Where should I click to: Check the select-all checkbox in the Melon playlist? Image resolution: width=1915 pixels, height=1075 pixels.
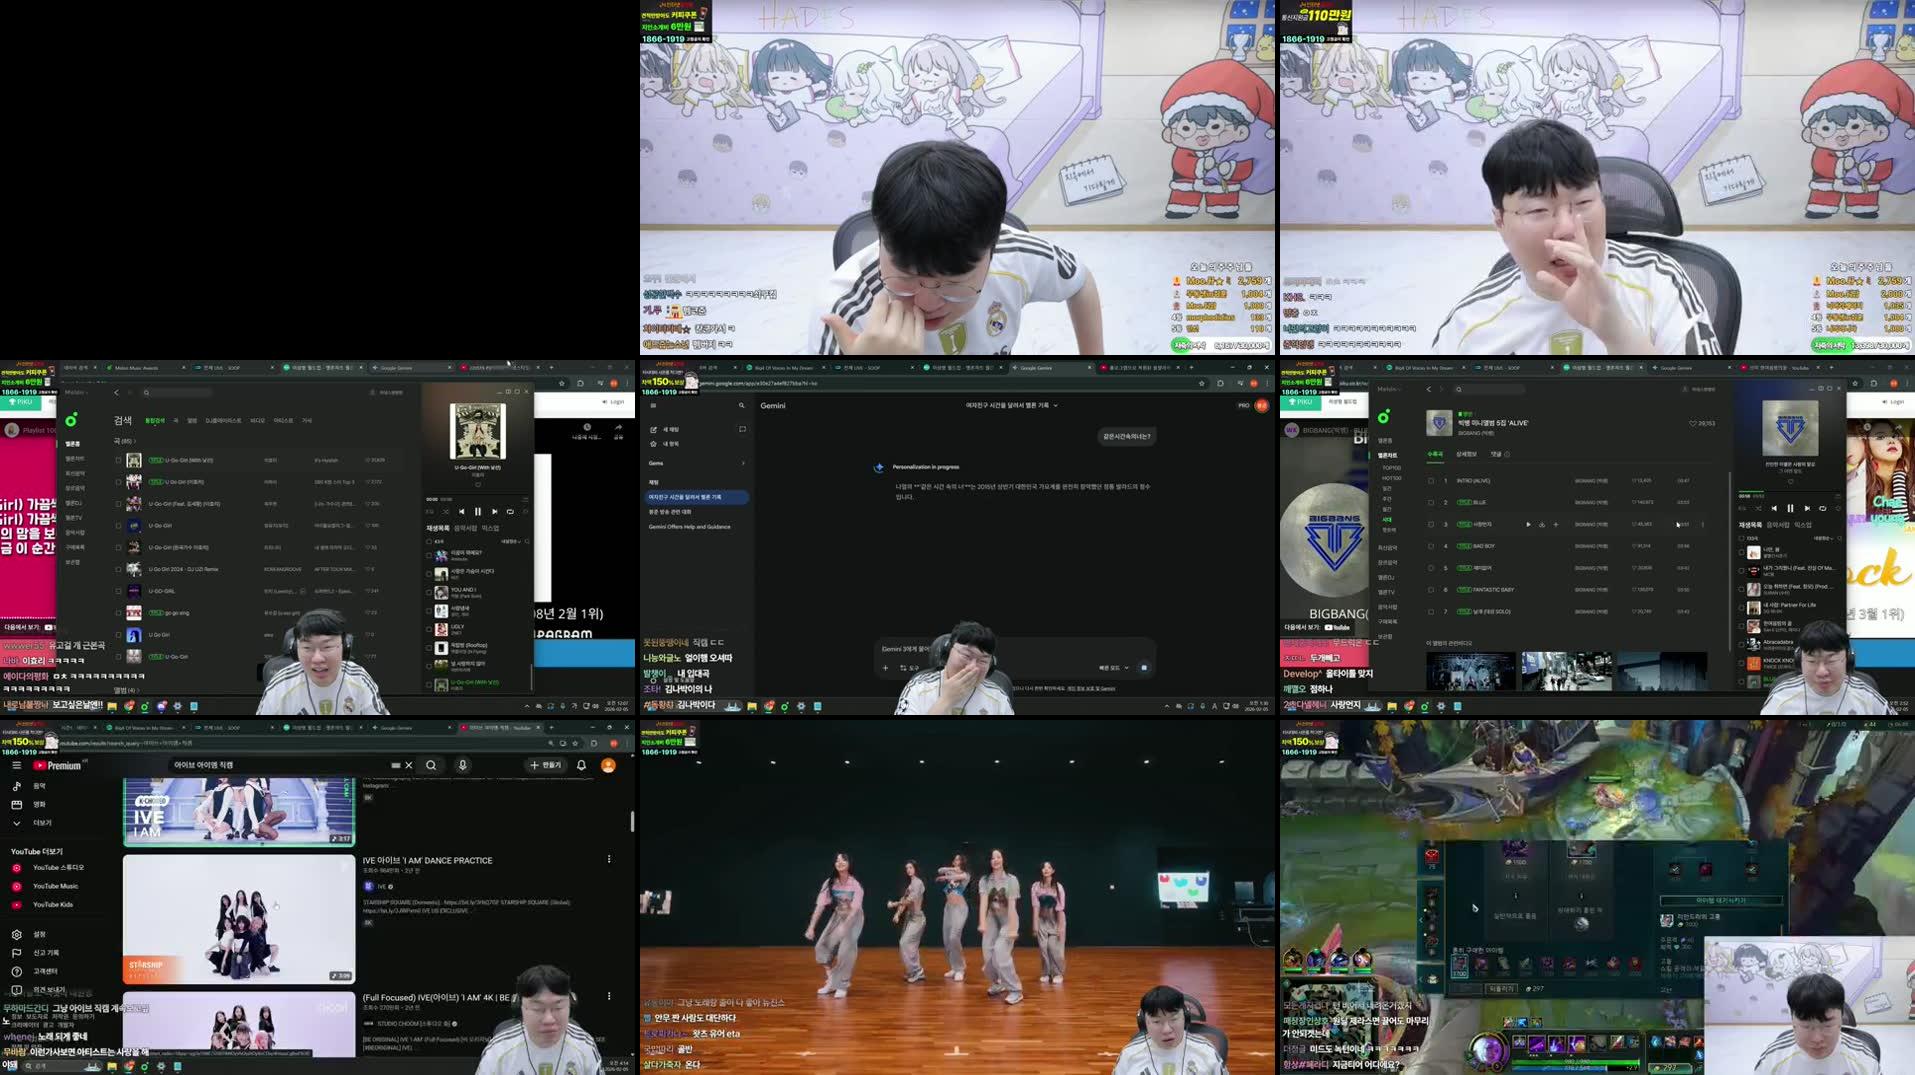tap(429, 541)
